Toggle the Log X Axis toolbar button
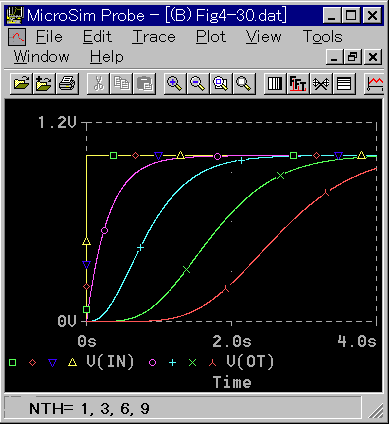 click(275, 83)
